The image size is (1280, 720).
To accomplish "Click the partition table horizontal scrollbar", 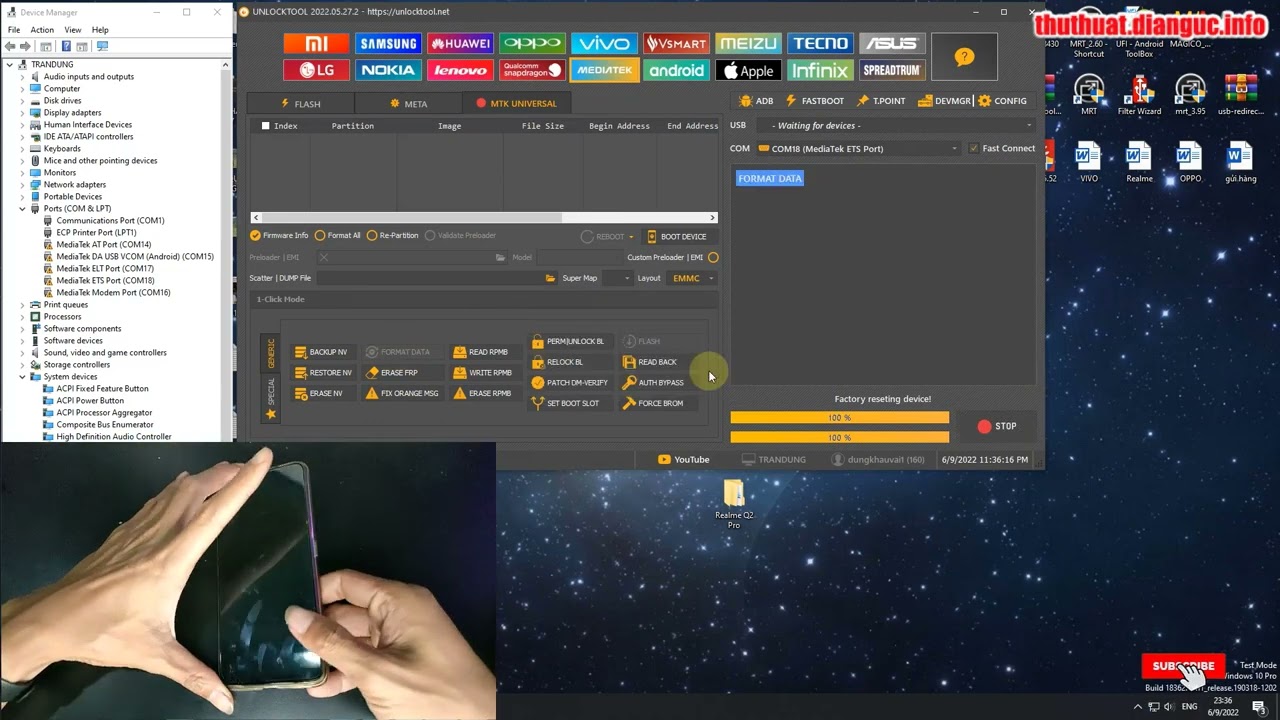I will pyautogui.click(x=484, y=217).
